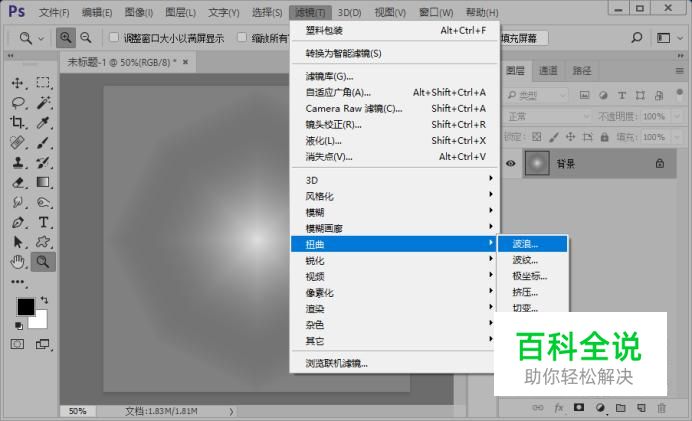Toggle pixel layer filter icon
692x421 pixels.
point(584,95)
